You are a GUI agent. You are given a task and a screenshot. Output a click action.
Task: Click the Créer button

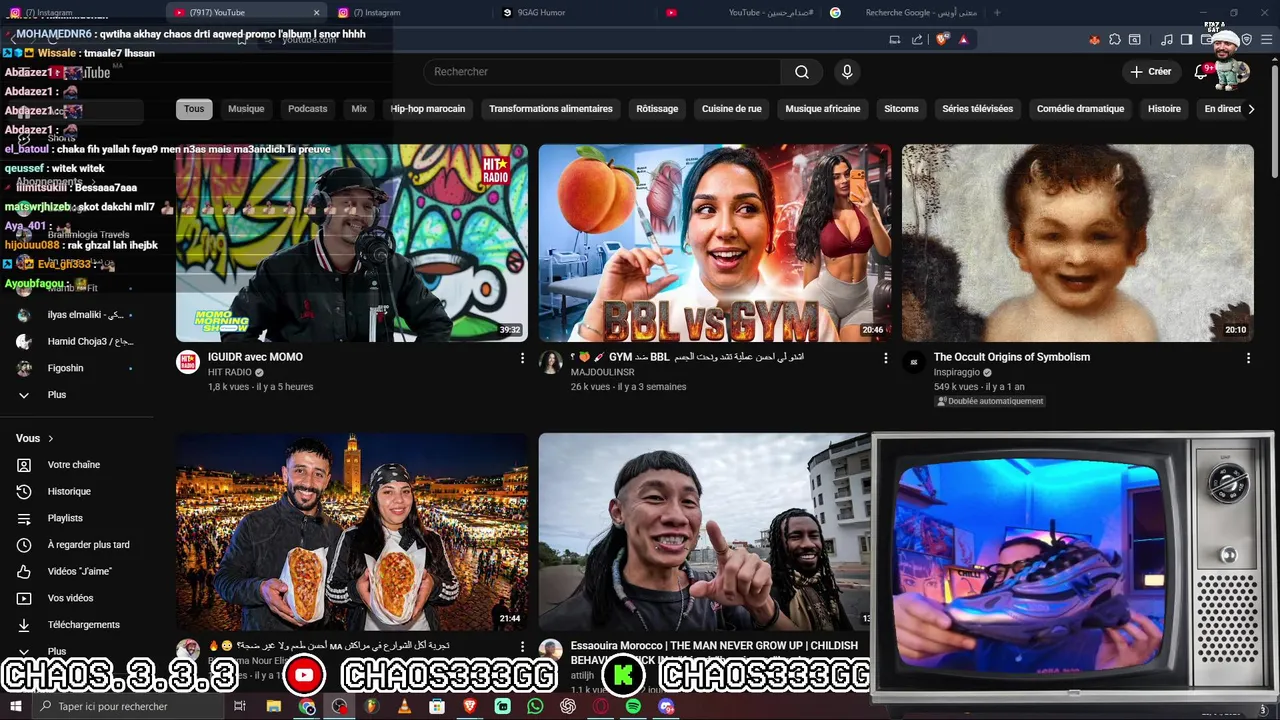click(1150, 72)
